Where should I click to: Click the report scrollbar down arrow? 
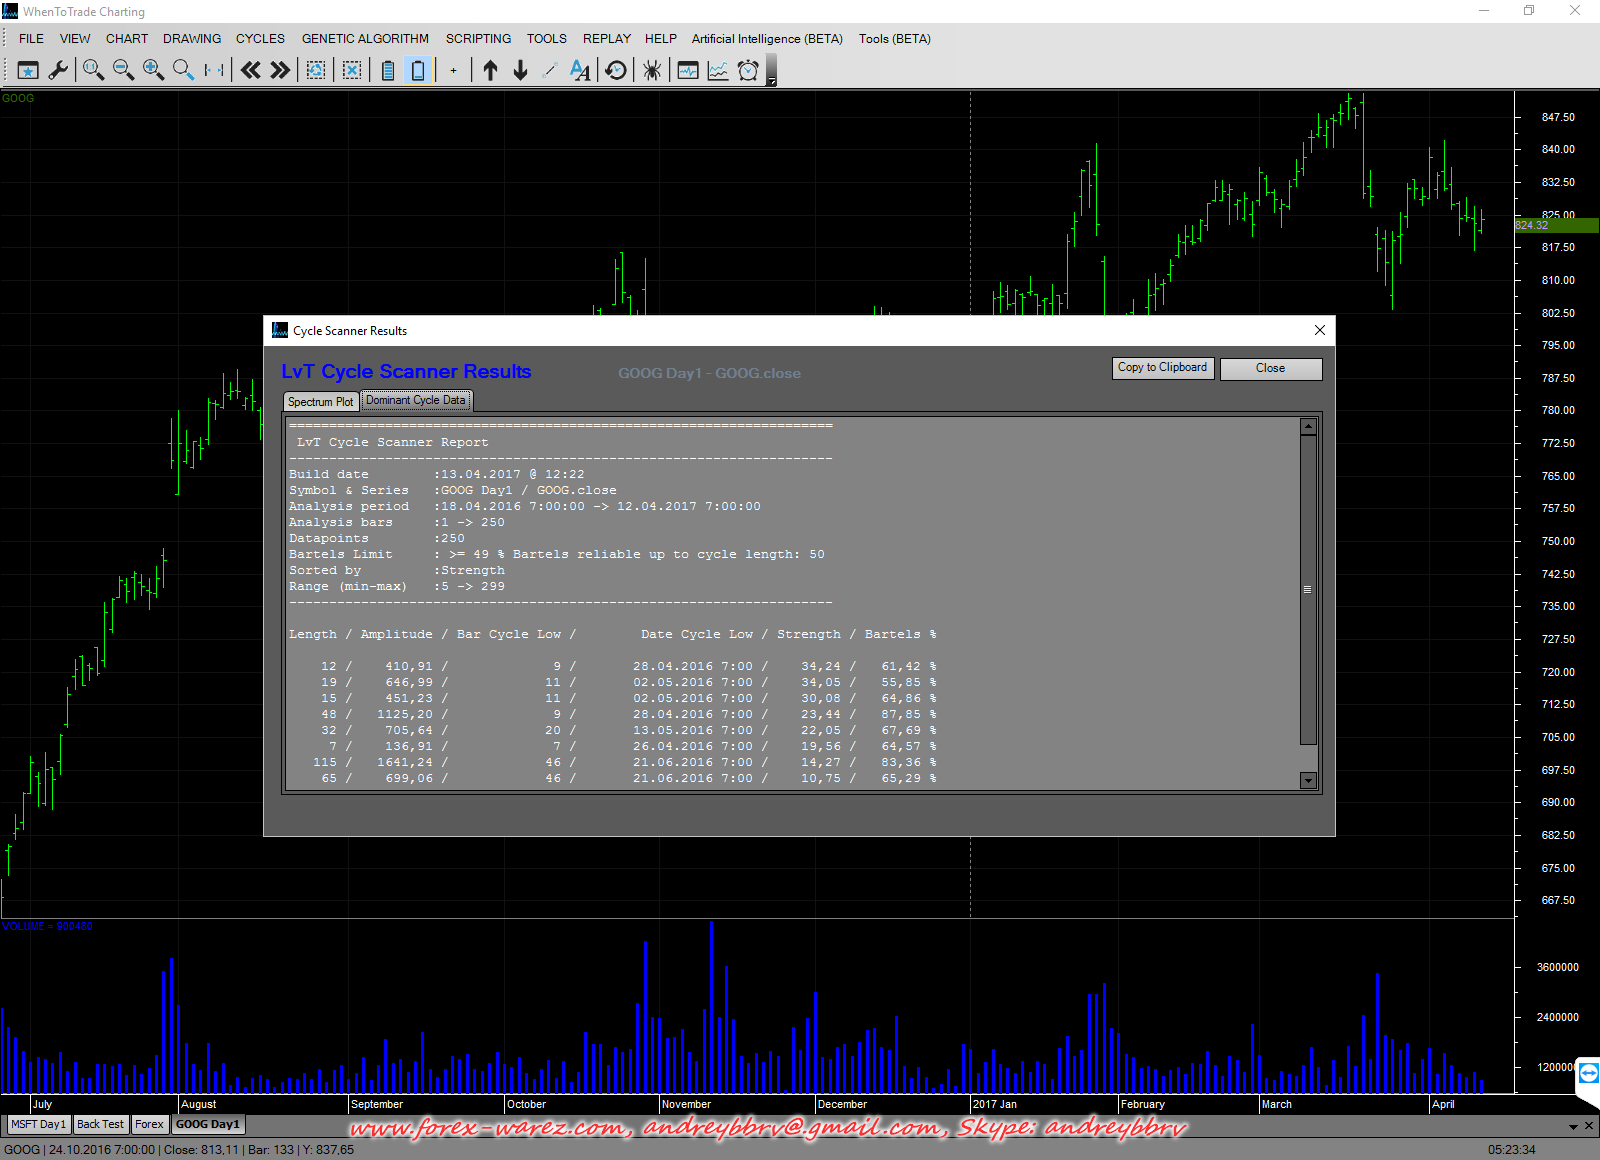click(1308, 781)
